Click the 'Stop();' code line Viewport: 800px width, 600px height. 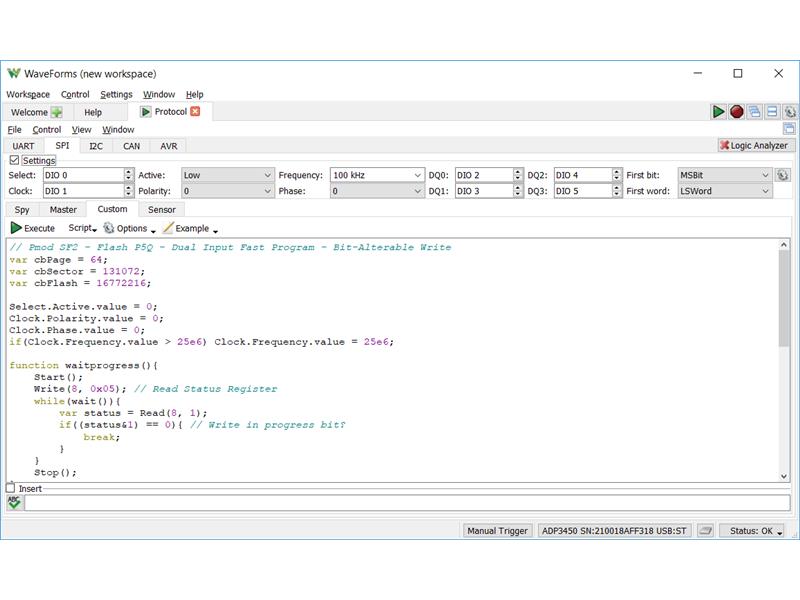(x=55, y=472)
